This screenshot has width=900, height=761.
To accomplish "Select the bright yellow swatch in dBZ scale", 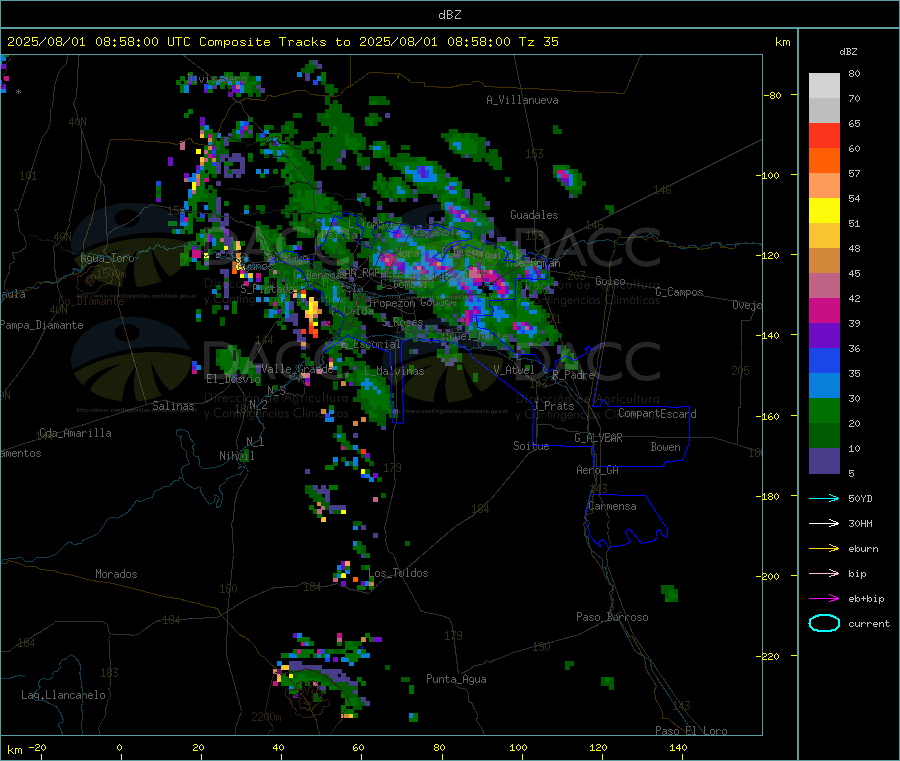I will [x=824, y=211].
